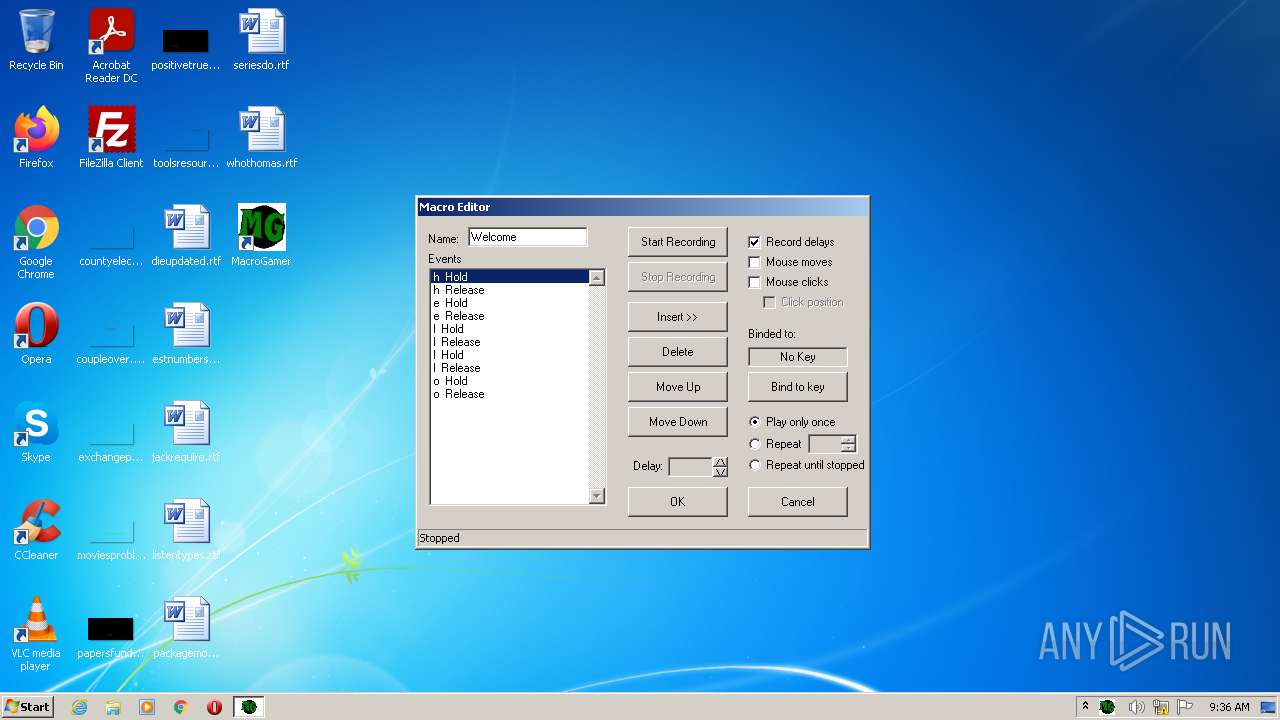
Task: Open Windows Explorer folder taskbar icon
Action: [x=113, y=707]
